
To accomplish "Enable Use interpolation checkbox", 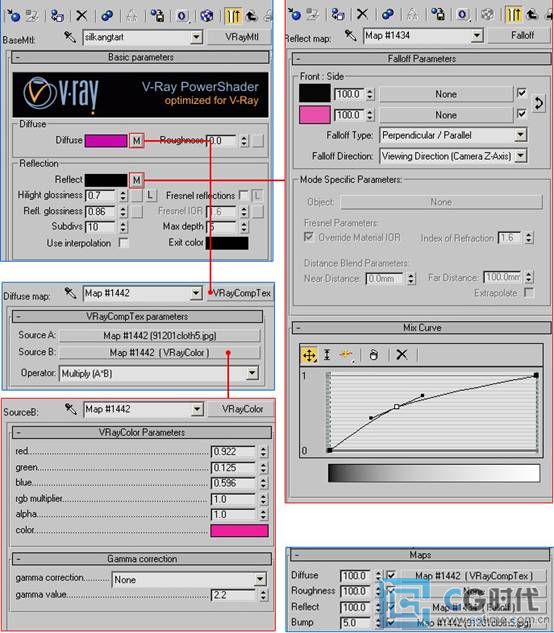I will point(124,243).
